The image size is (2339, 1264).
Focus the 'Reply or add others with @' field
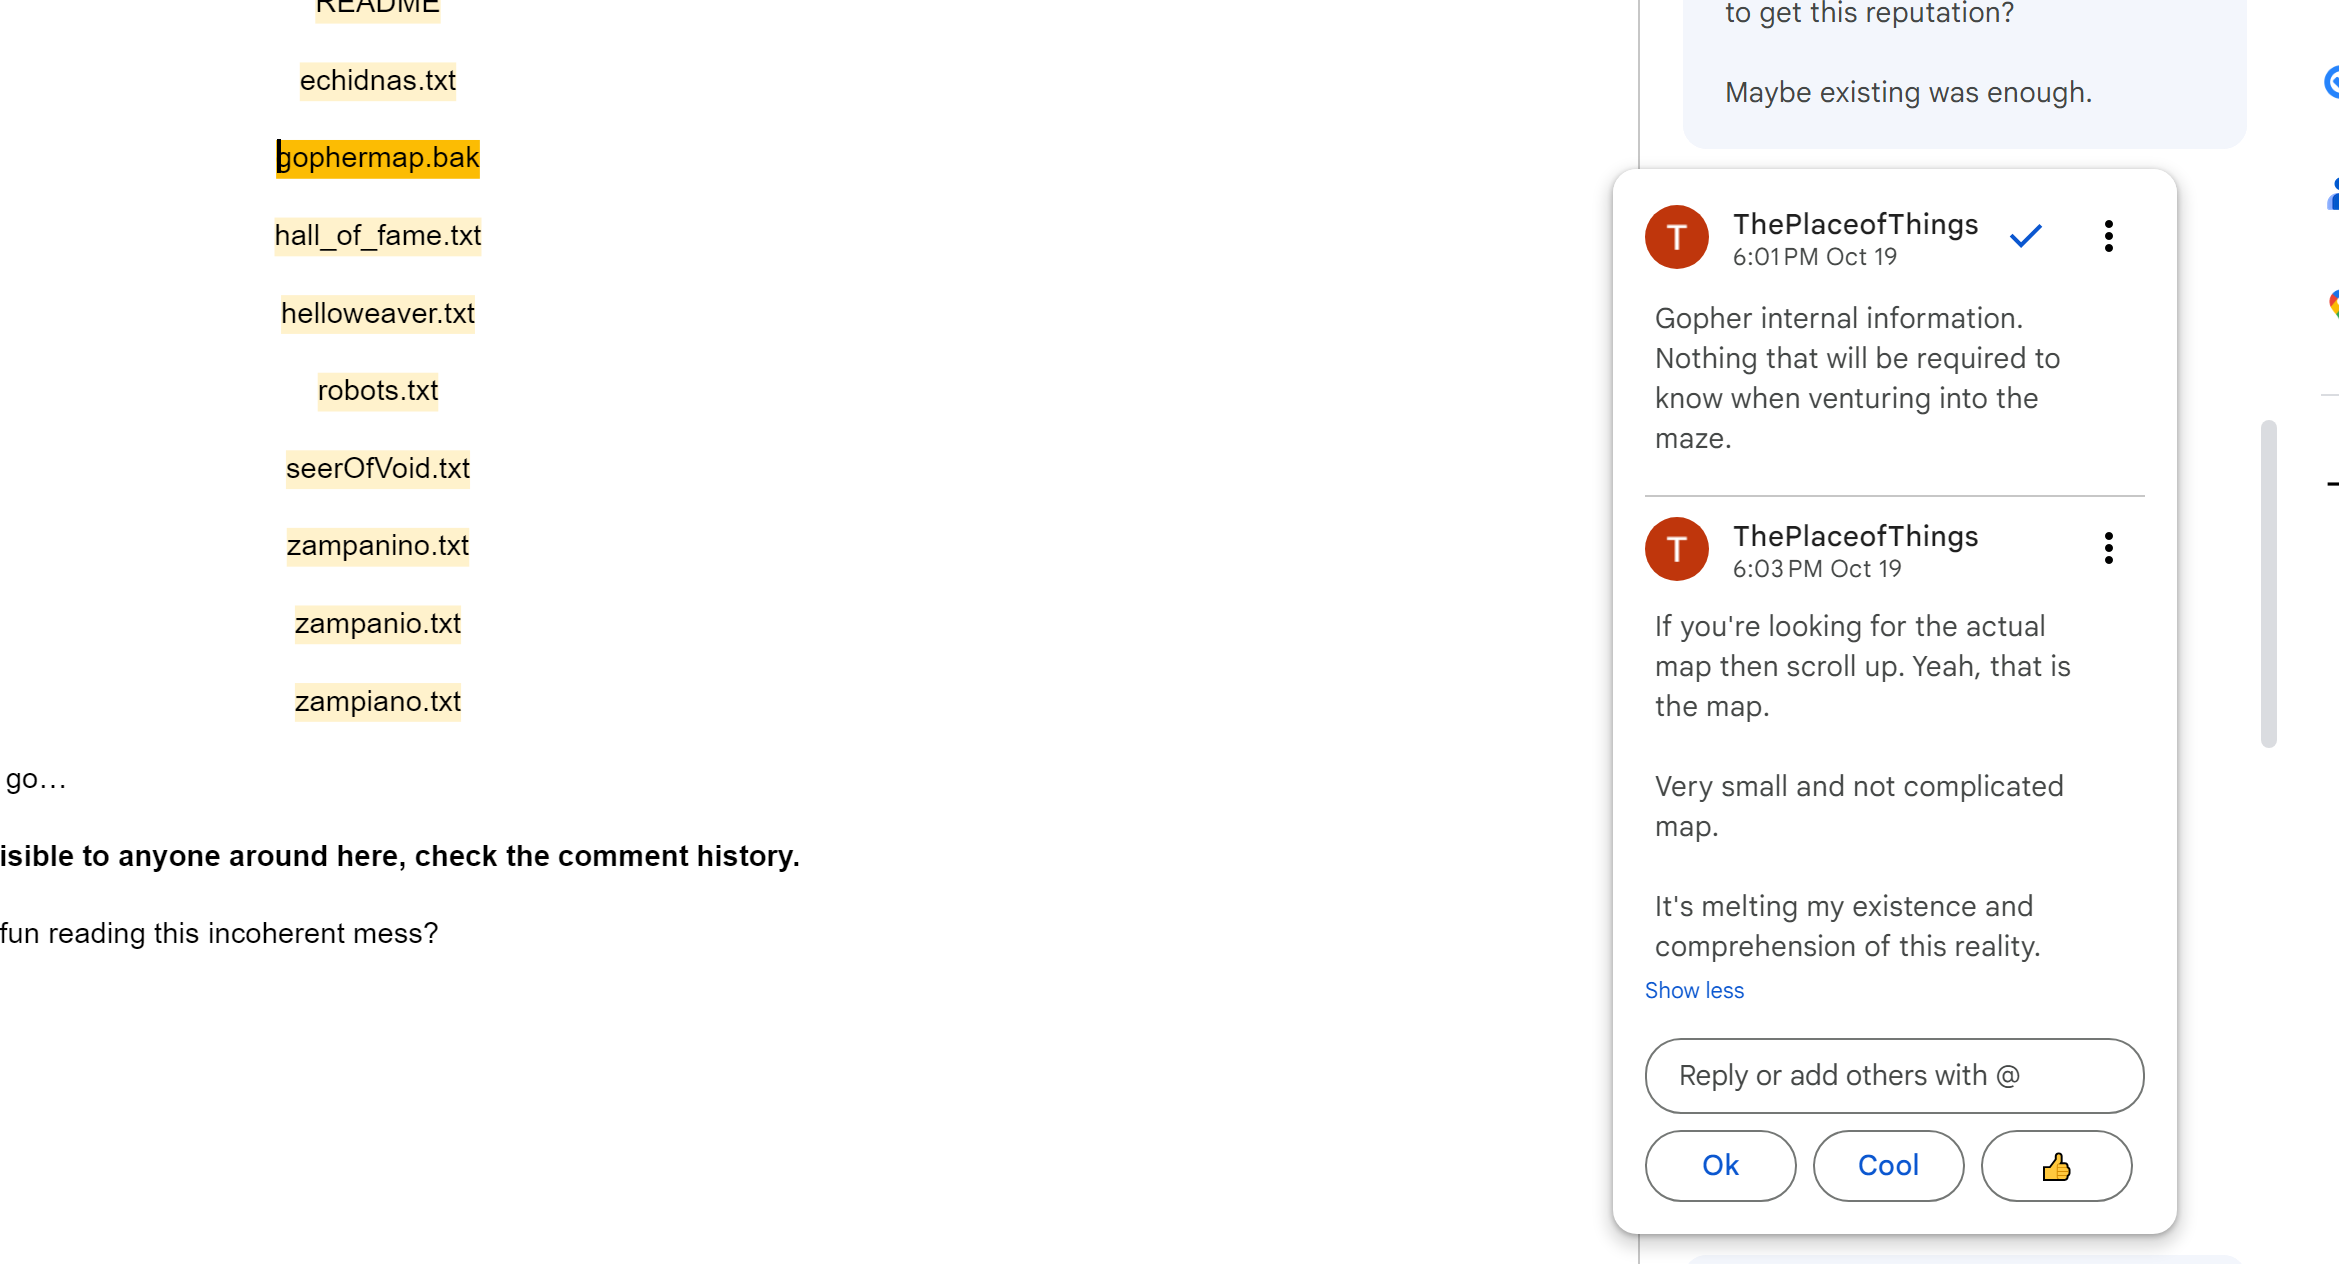(1894, 1076)
